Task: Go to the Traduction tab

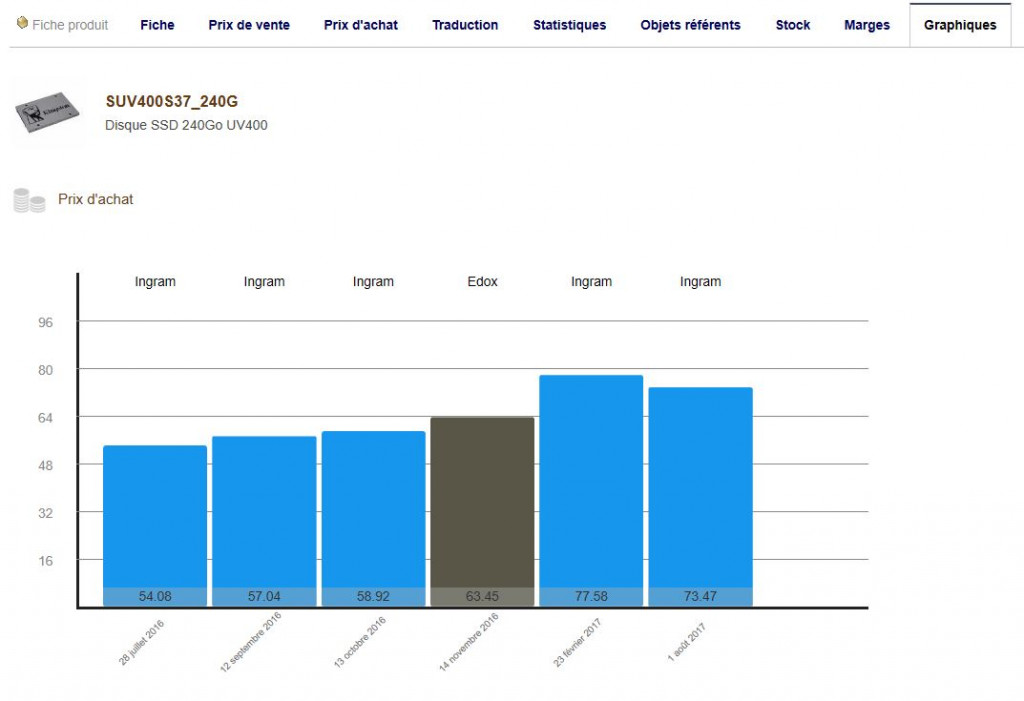Action: pos(465,25)
